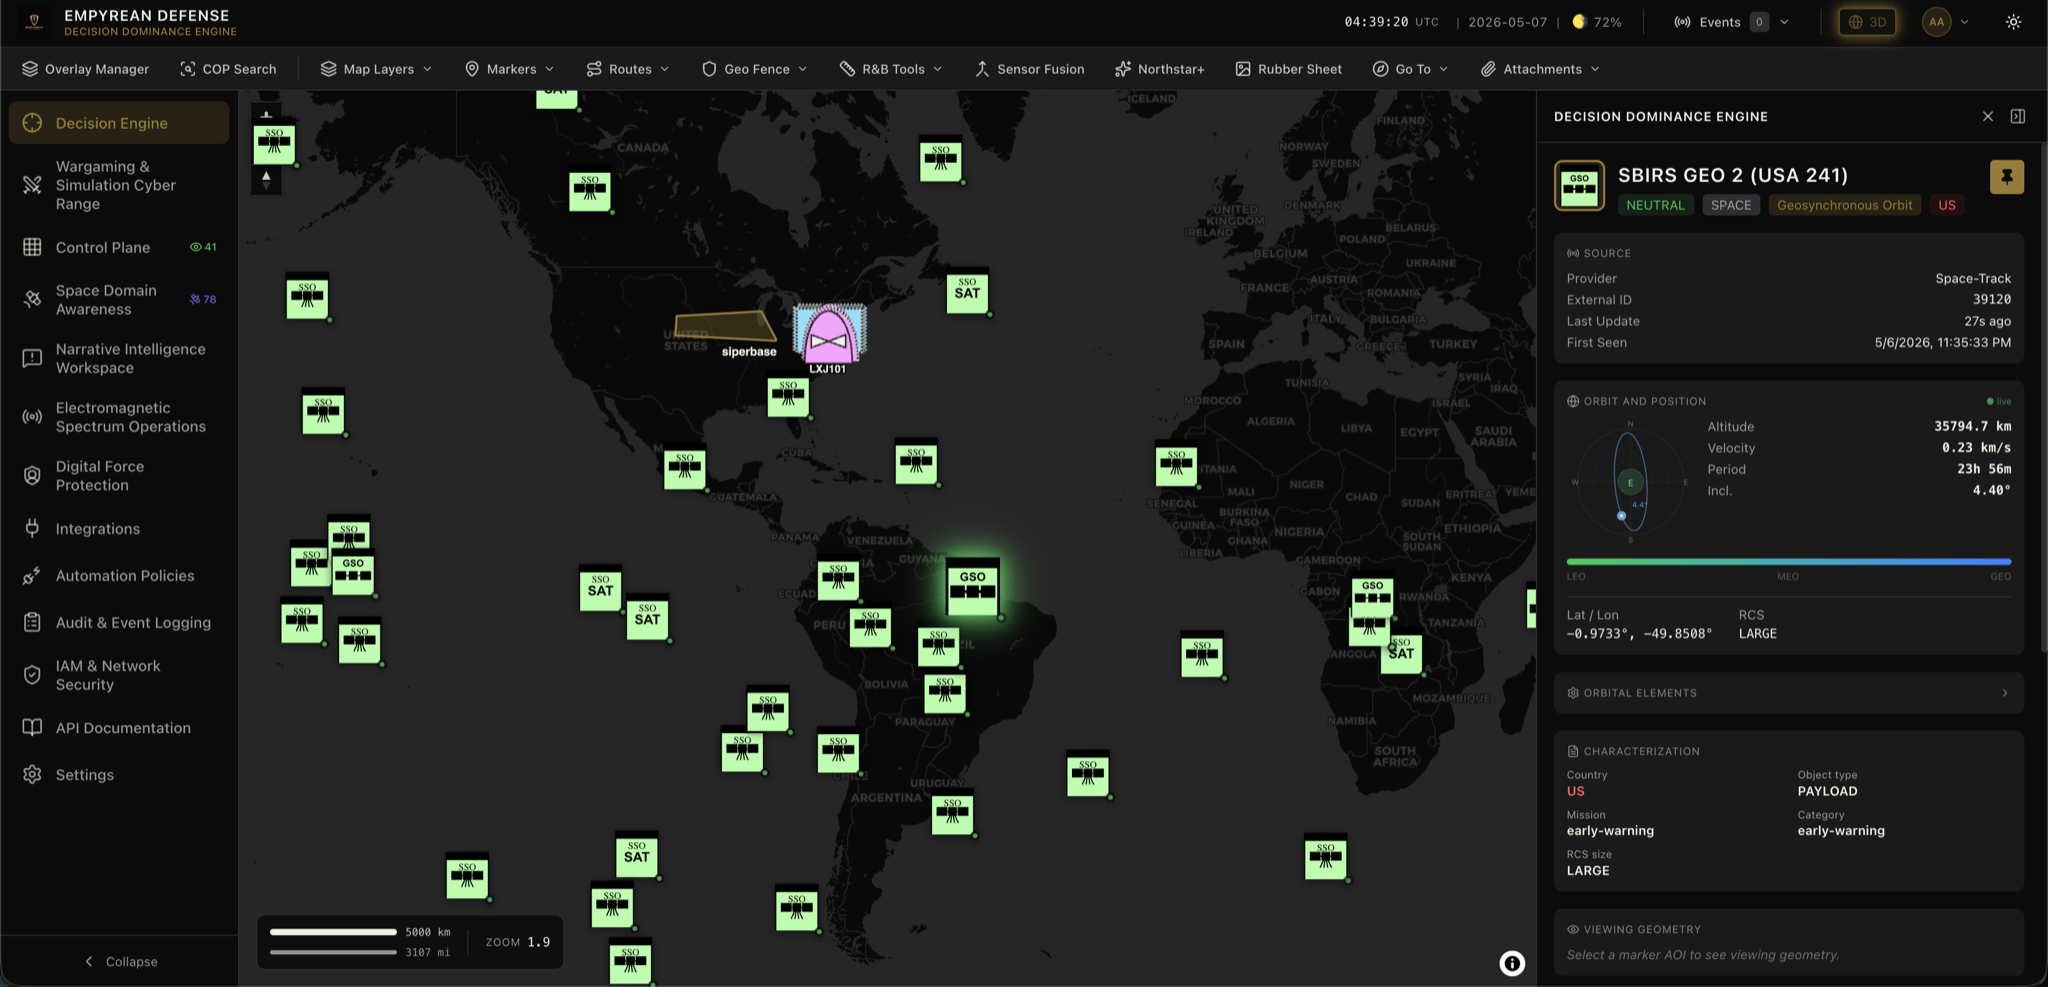Open Markers dropdown menu
The width and height of the screenshot is (2048, 987).
click(509, 69)
